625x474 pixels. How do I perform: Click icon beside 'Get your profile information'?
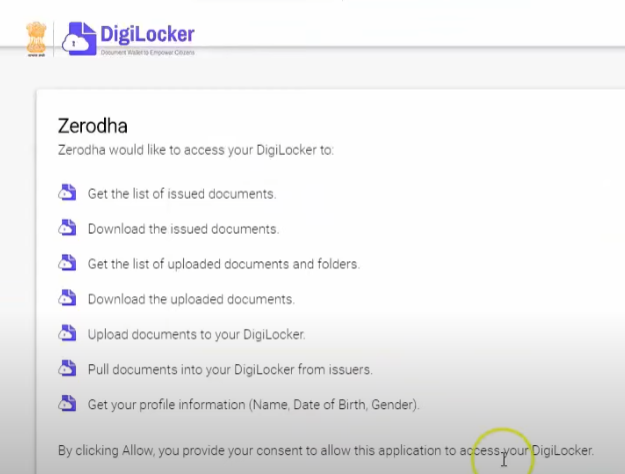coord(67,403)
